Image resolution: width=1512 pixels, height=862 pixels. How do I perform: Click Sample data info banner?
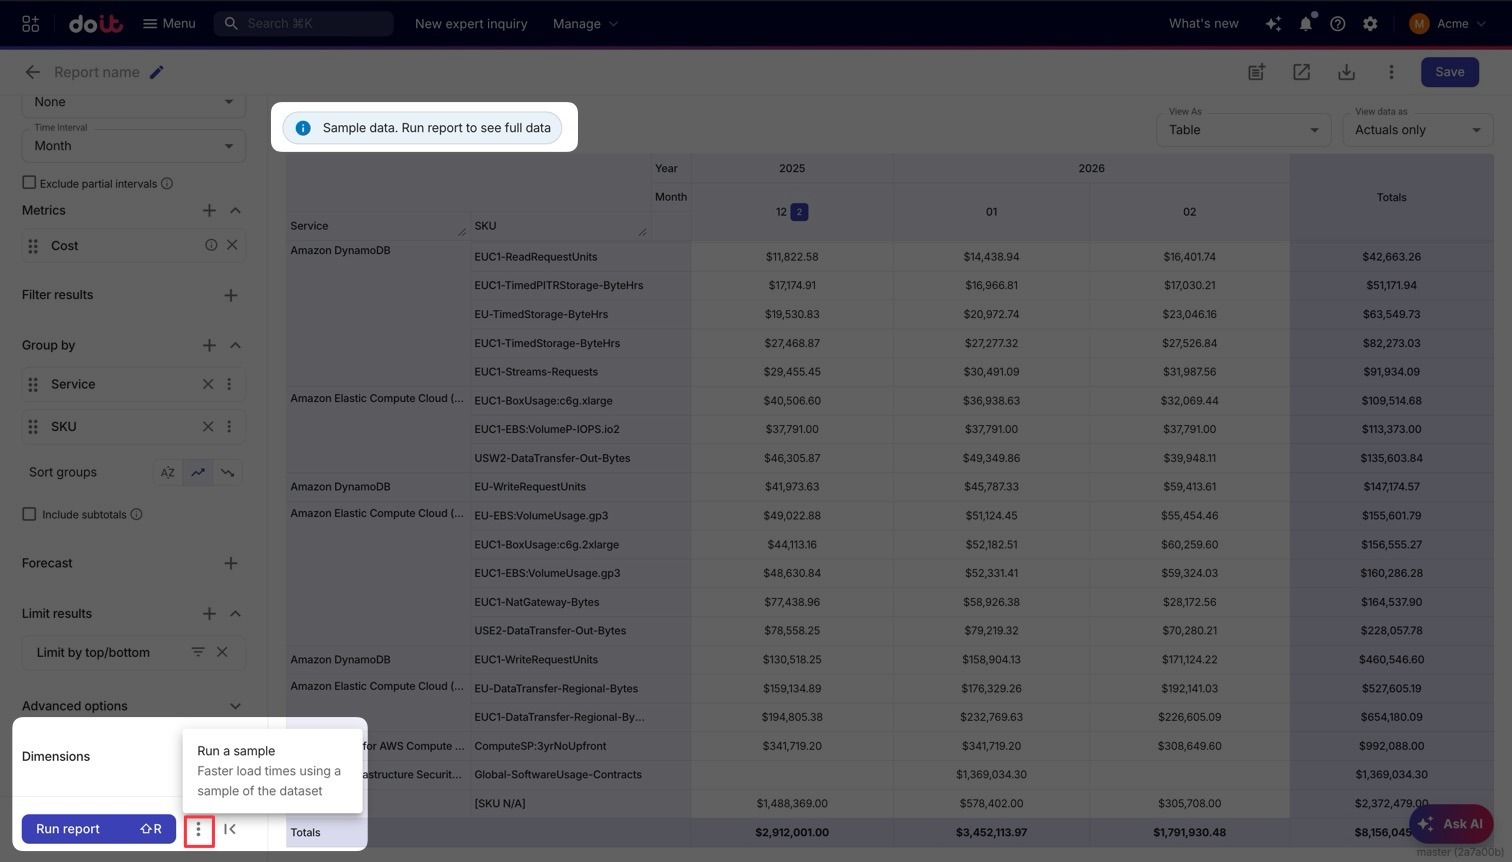tap(423, 128)
